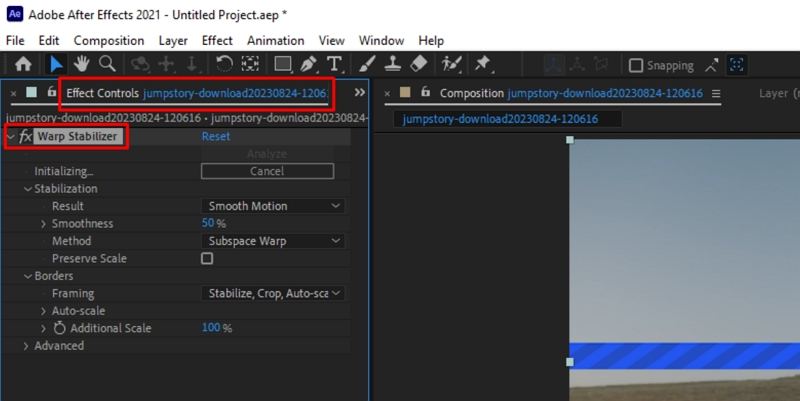Click the snap collapsed layers icon beside Snapping

pyautogui.click(x=712, y=65)
